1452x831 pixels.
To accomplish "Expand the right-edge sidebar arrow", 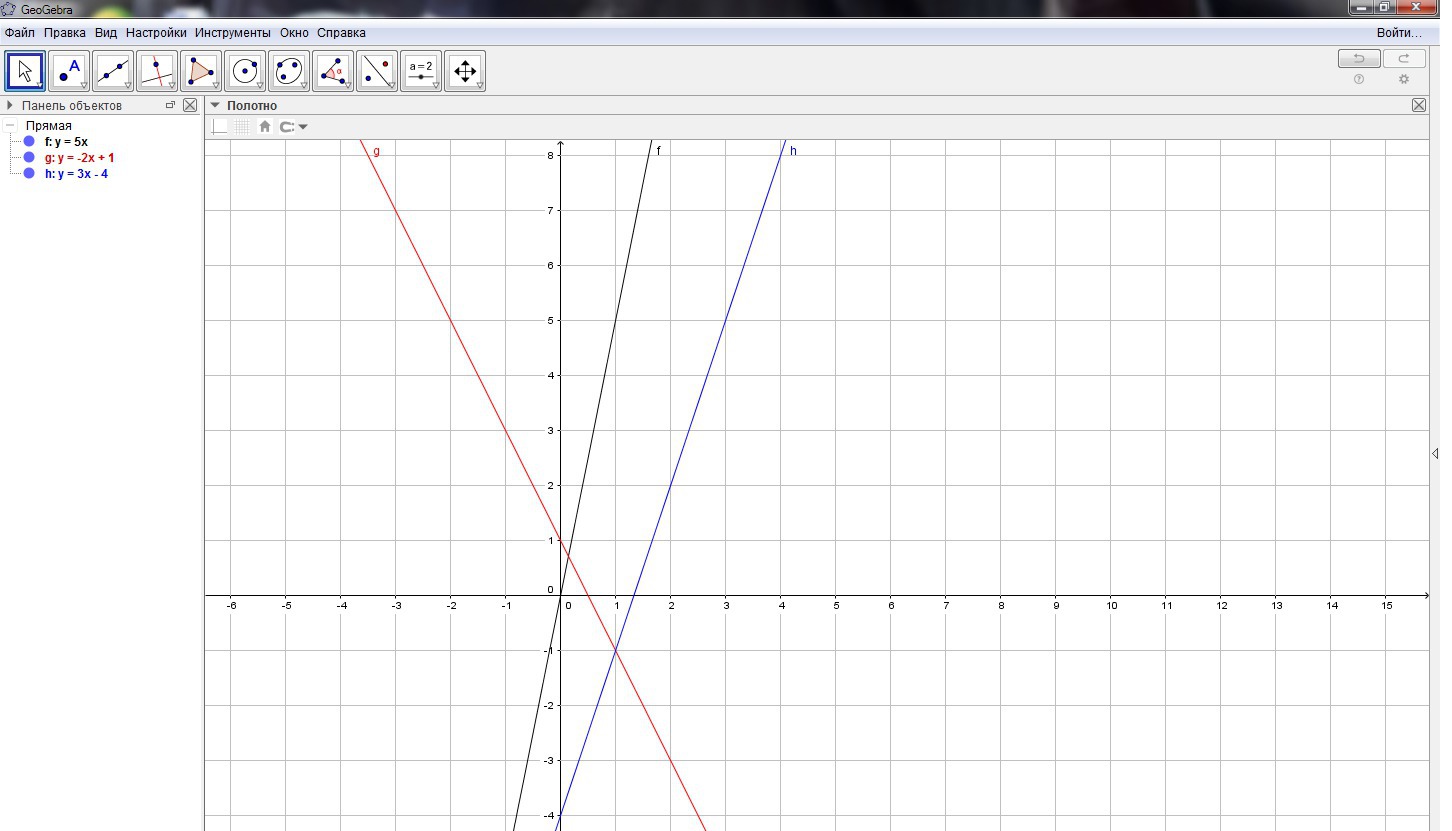I will 1436,453.
